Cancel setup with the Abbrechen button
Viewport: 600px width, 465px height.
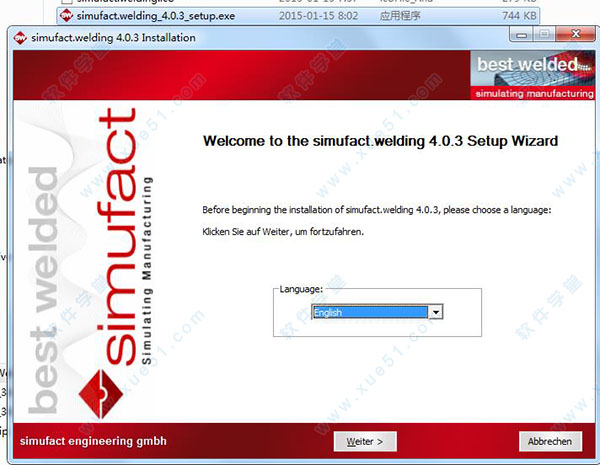point(550,441)
